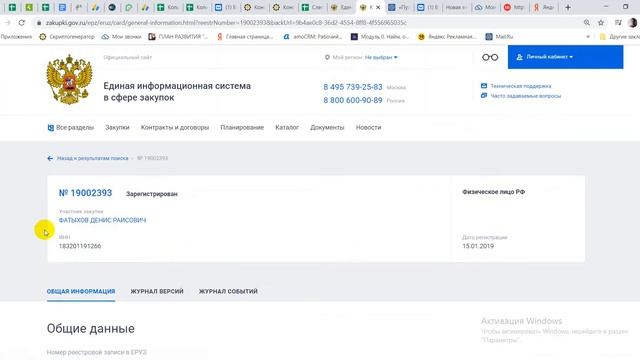Open the Модуль 0. Найм bookmark
Screen dimensions: 640x360
380,37
